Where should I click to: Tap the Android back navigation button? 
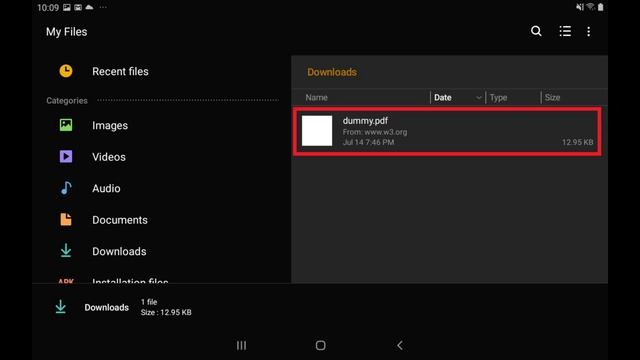click(400, 345)
